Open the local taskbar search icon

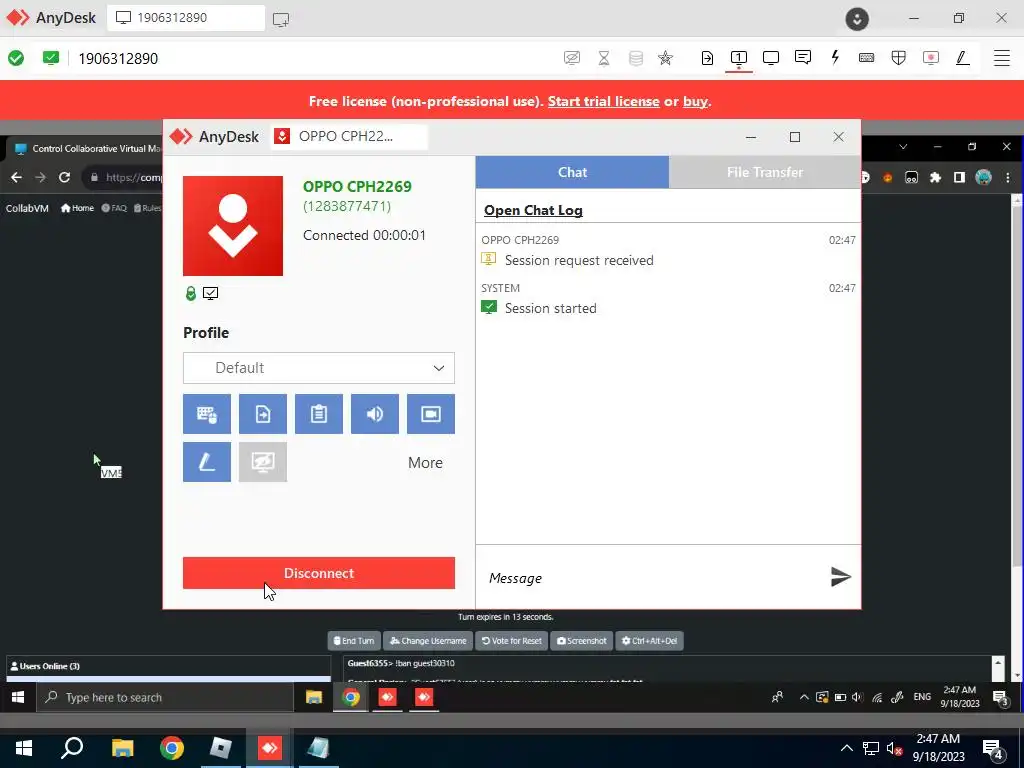pos(72,748)
